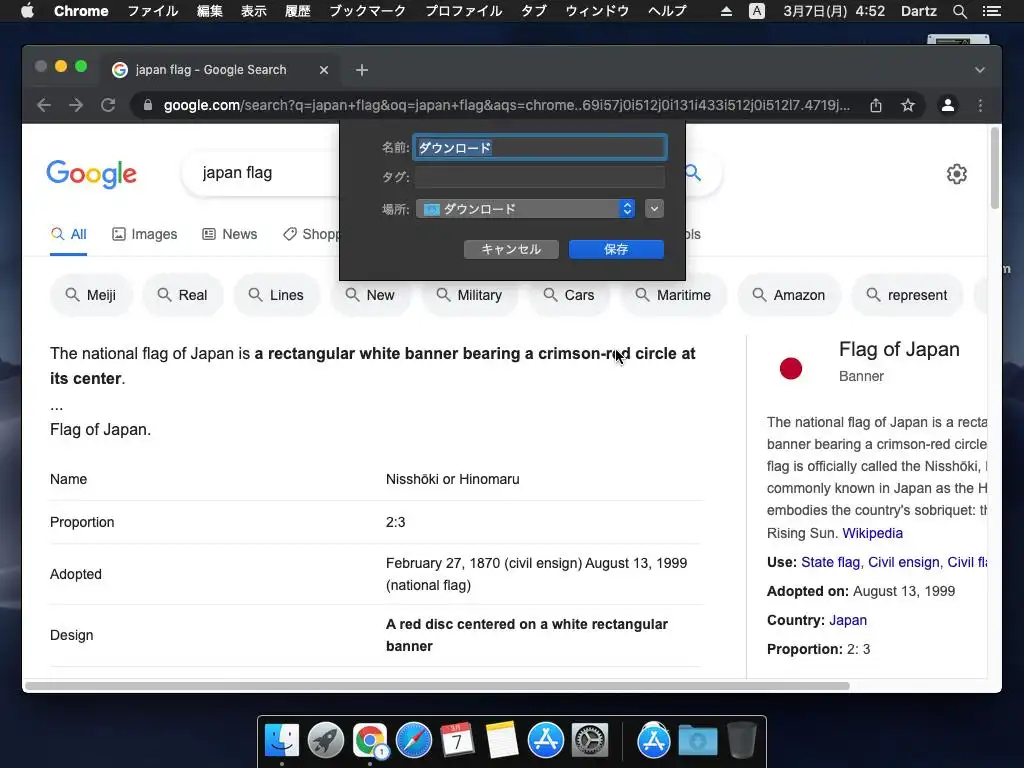
Task: Click the Meiji suggestion chip
Action: pyautogui.click(x=91, y=295)
